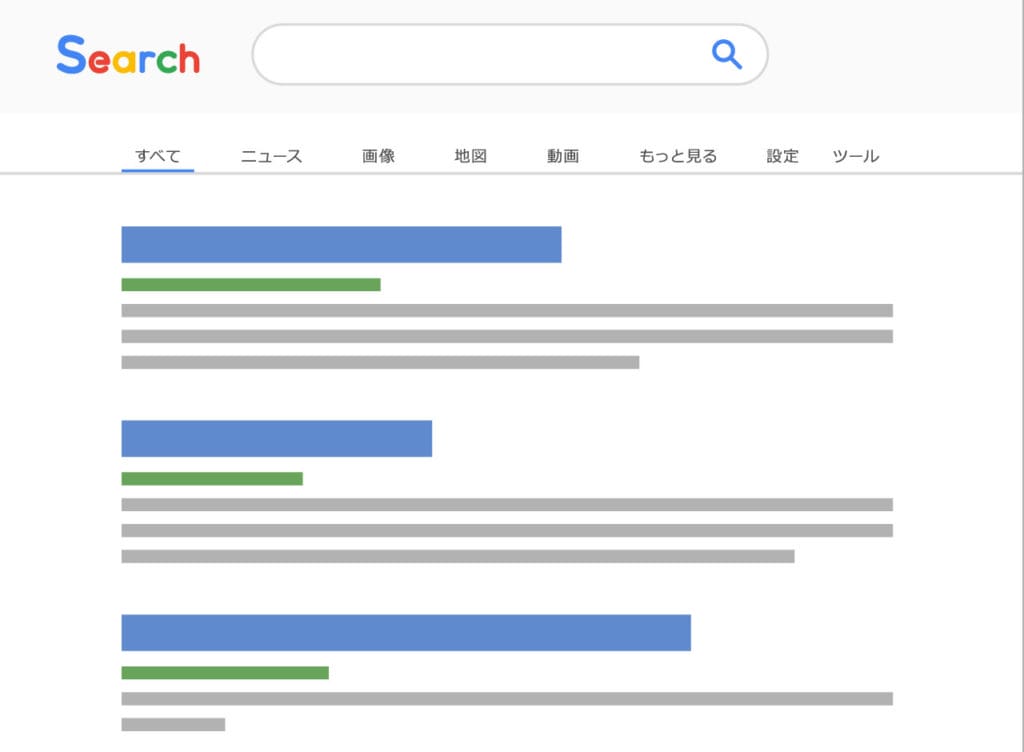Open the 設定 menu
The width and height of the screenshot is (1024, 752).
[783, 156]
